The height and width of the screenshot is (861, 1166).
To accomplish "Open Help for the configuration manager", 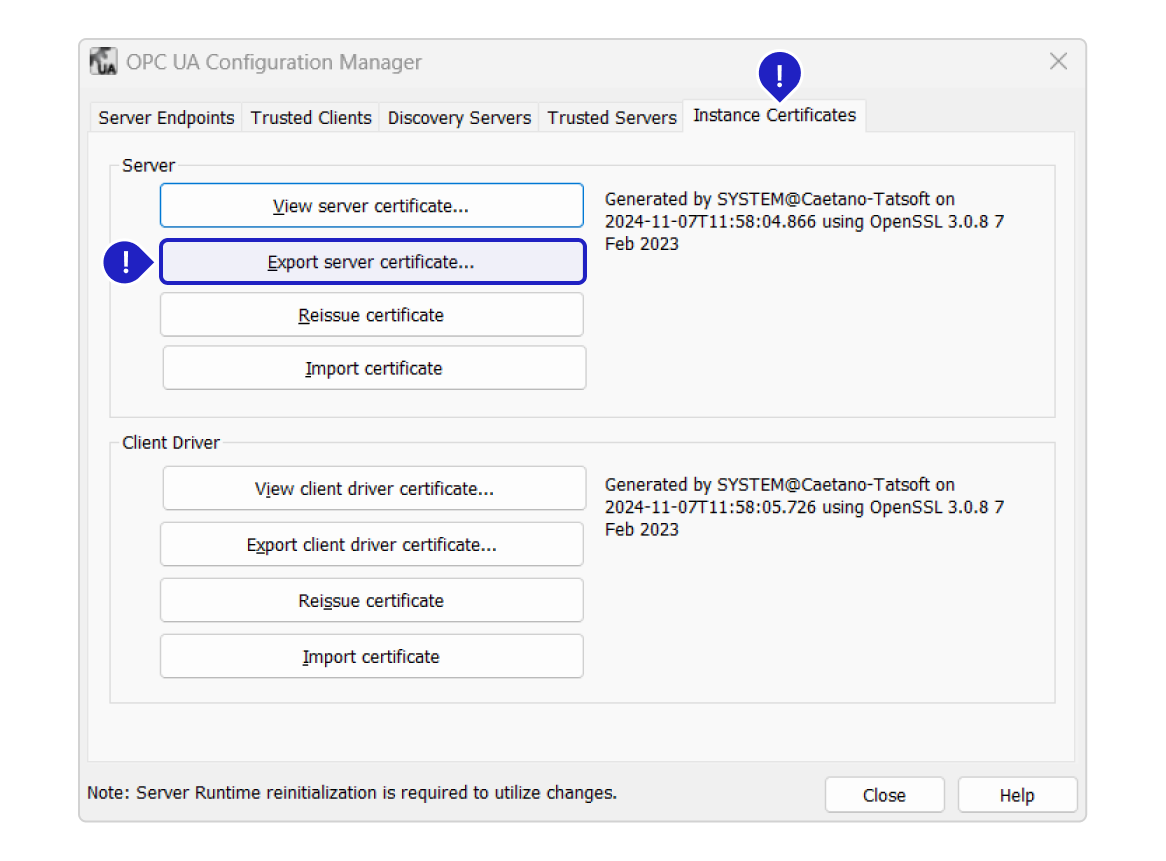I will (x=1016, y=796).
